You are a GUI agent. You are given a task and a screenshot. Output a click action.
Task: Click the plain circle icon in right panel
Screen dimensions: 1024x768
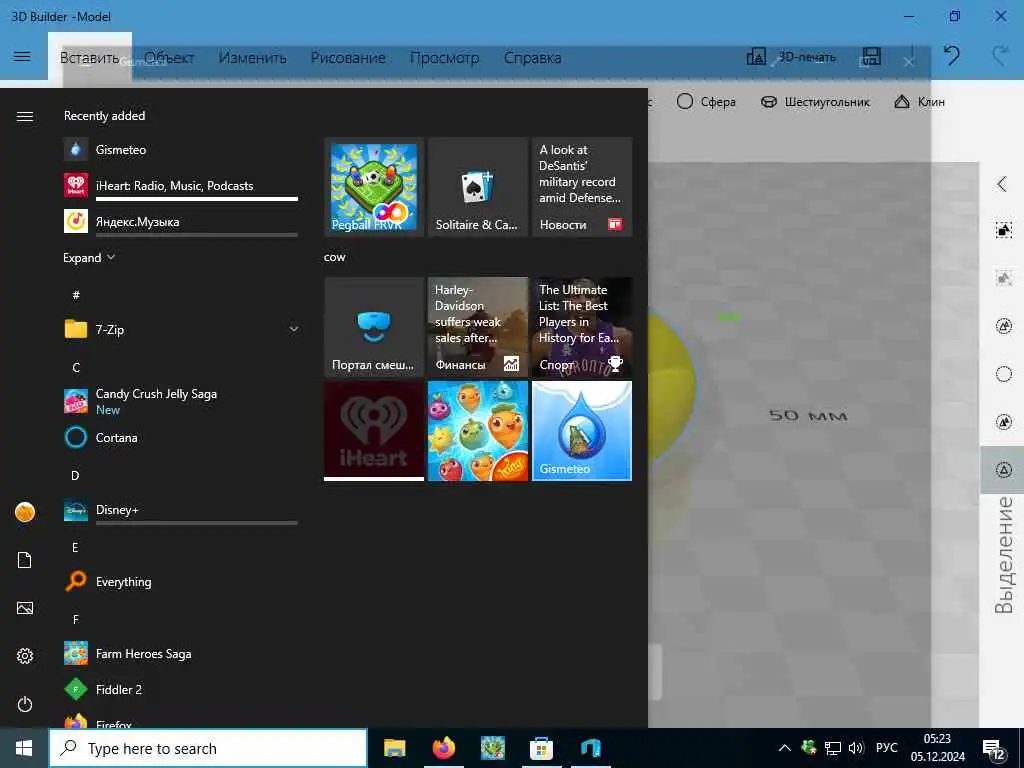pyautogui.click(x=1004, y=374)
